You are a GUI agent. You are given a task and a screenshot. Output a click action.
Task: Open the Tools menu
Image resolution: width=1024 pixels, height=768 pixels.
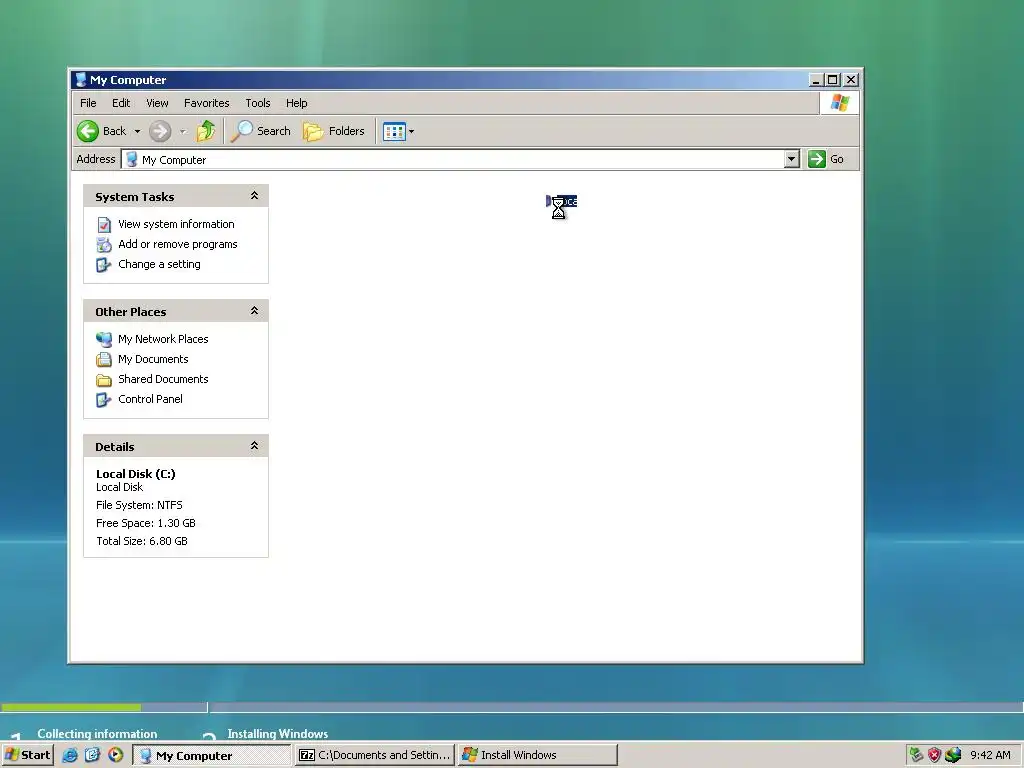tap(258, 103)
